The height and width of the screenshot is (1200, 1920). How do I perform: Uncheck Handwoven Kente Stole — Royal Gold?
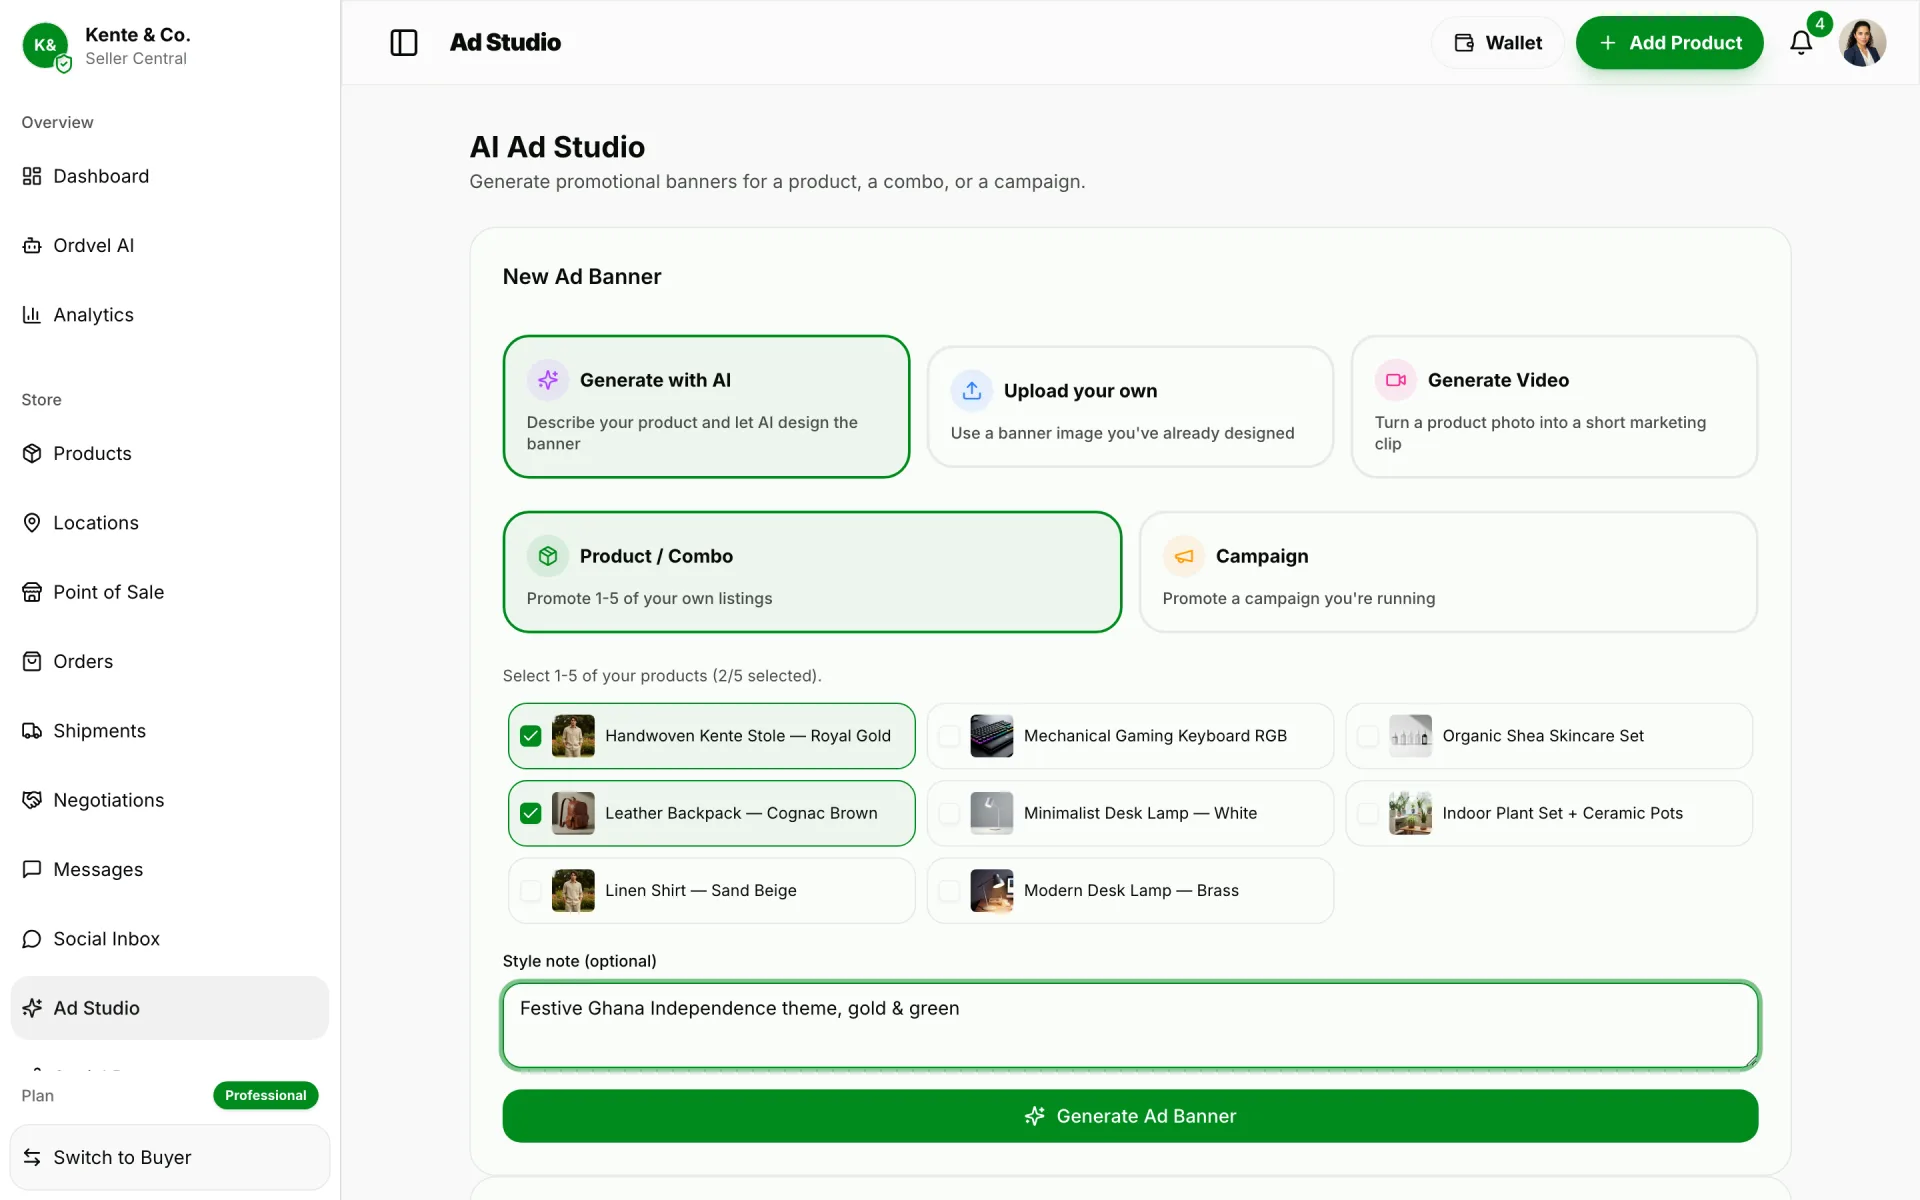(531, 736)
